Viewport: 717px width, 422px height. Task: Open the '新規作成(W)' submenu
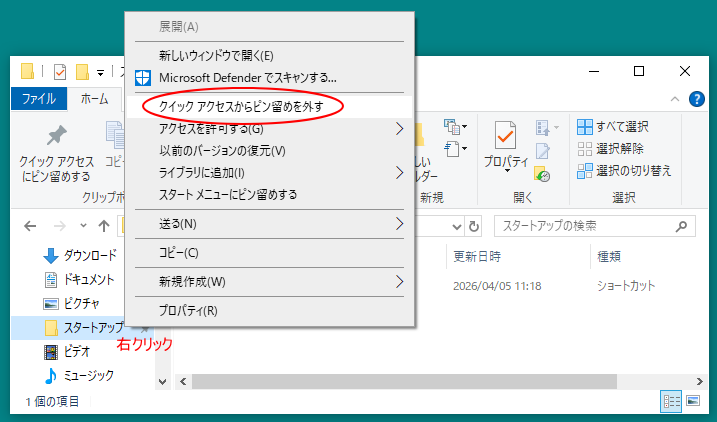pos(270,282)
